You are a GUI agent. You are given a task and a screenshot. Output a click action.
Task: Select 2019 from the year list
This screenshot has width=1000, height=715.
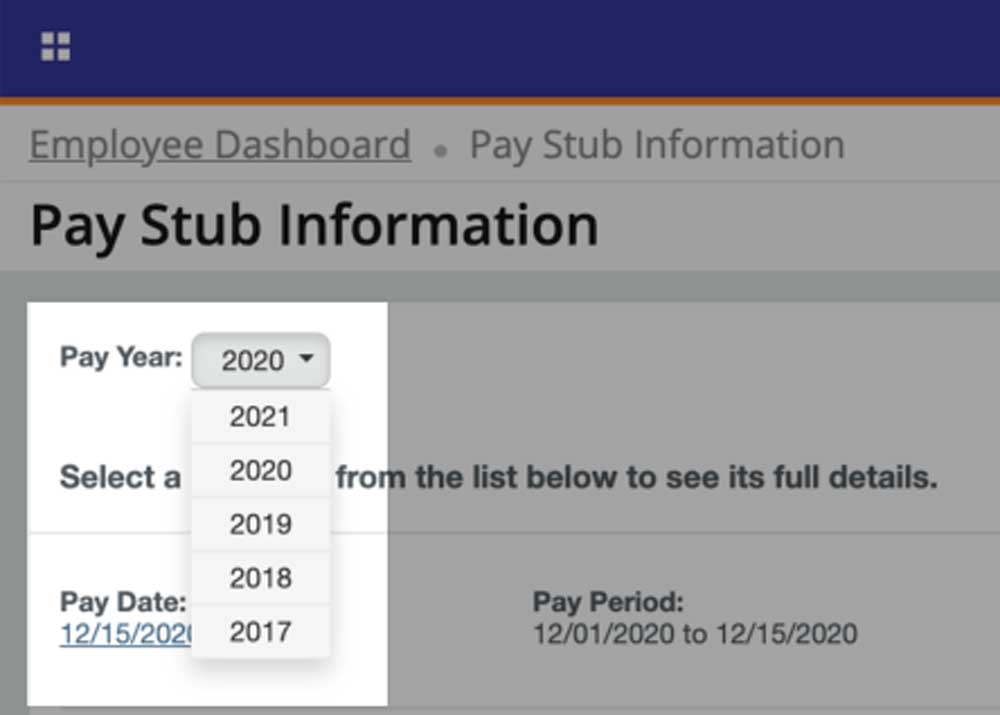point(261,524)
